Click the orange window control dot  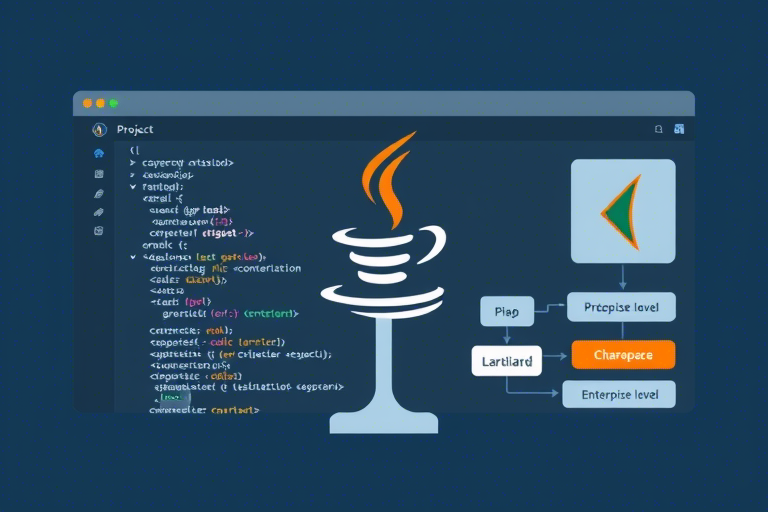[x=88, y=103]
